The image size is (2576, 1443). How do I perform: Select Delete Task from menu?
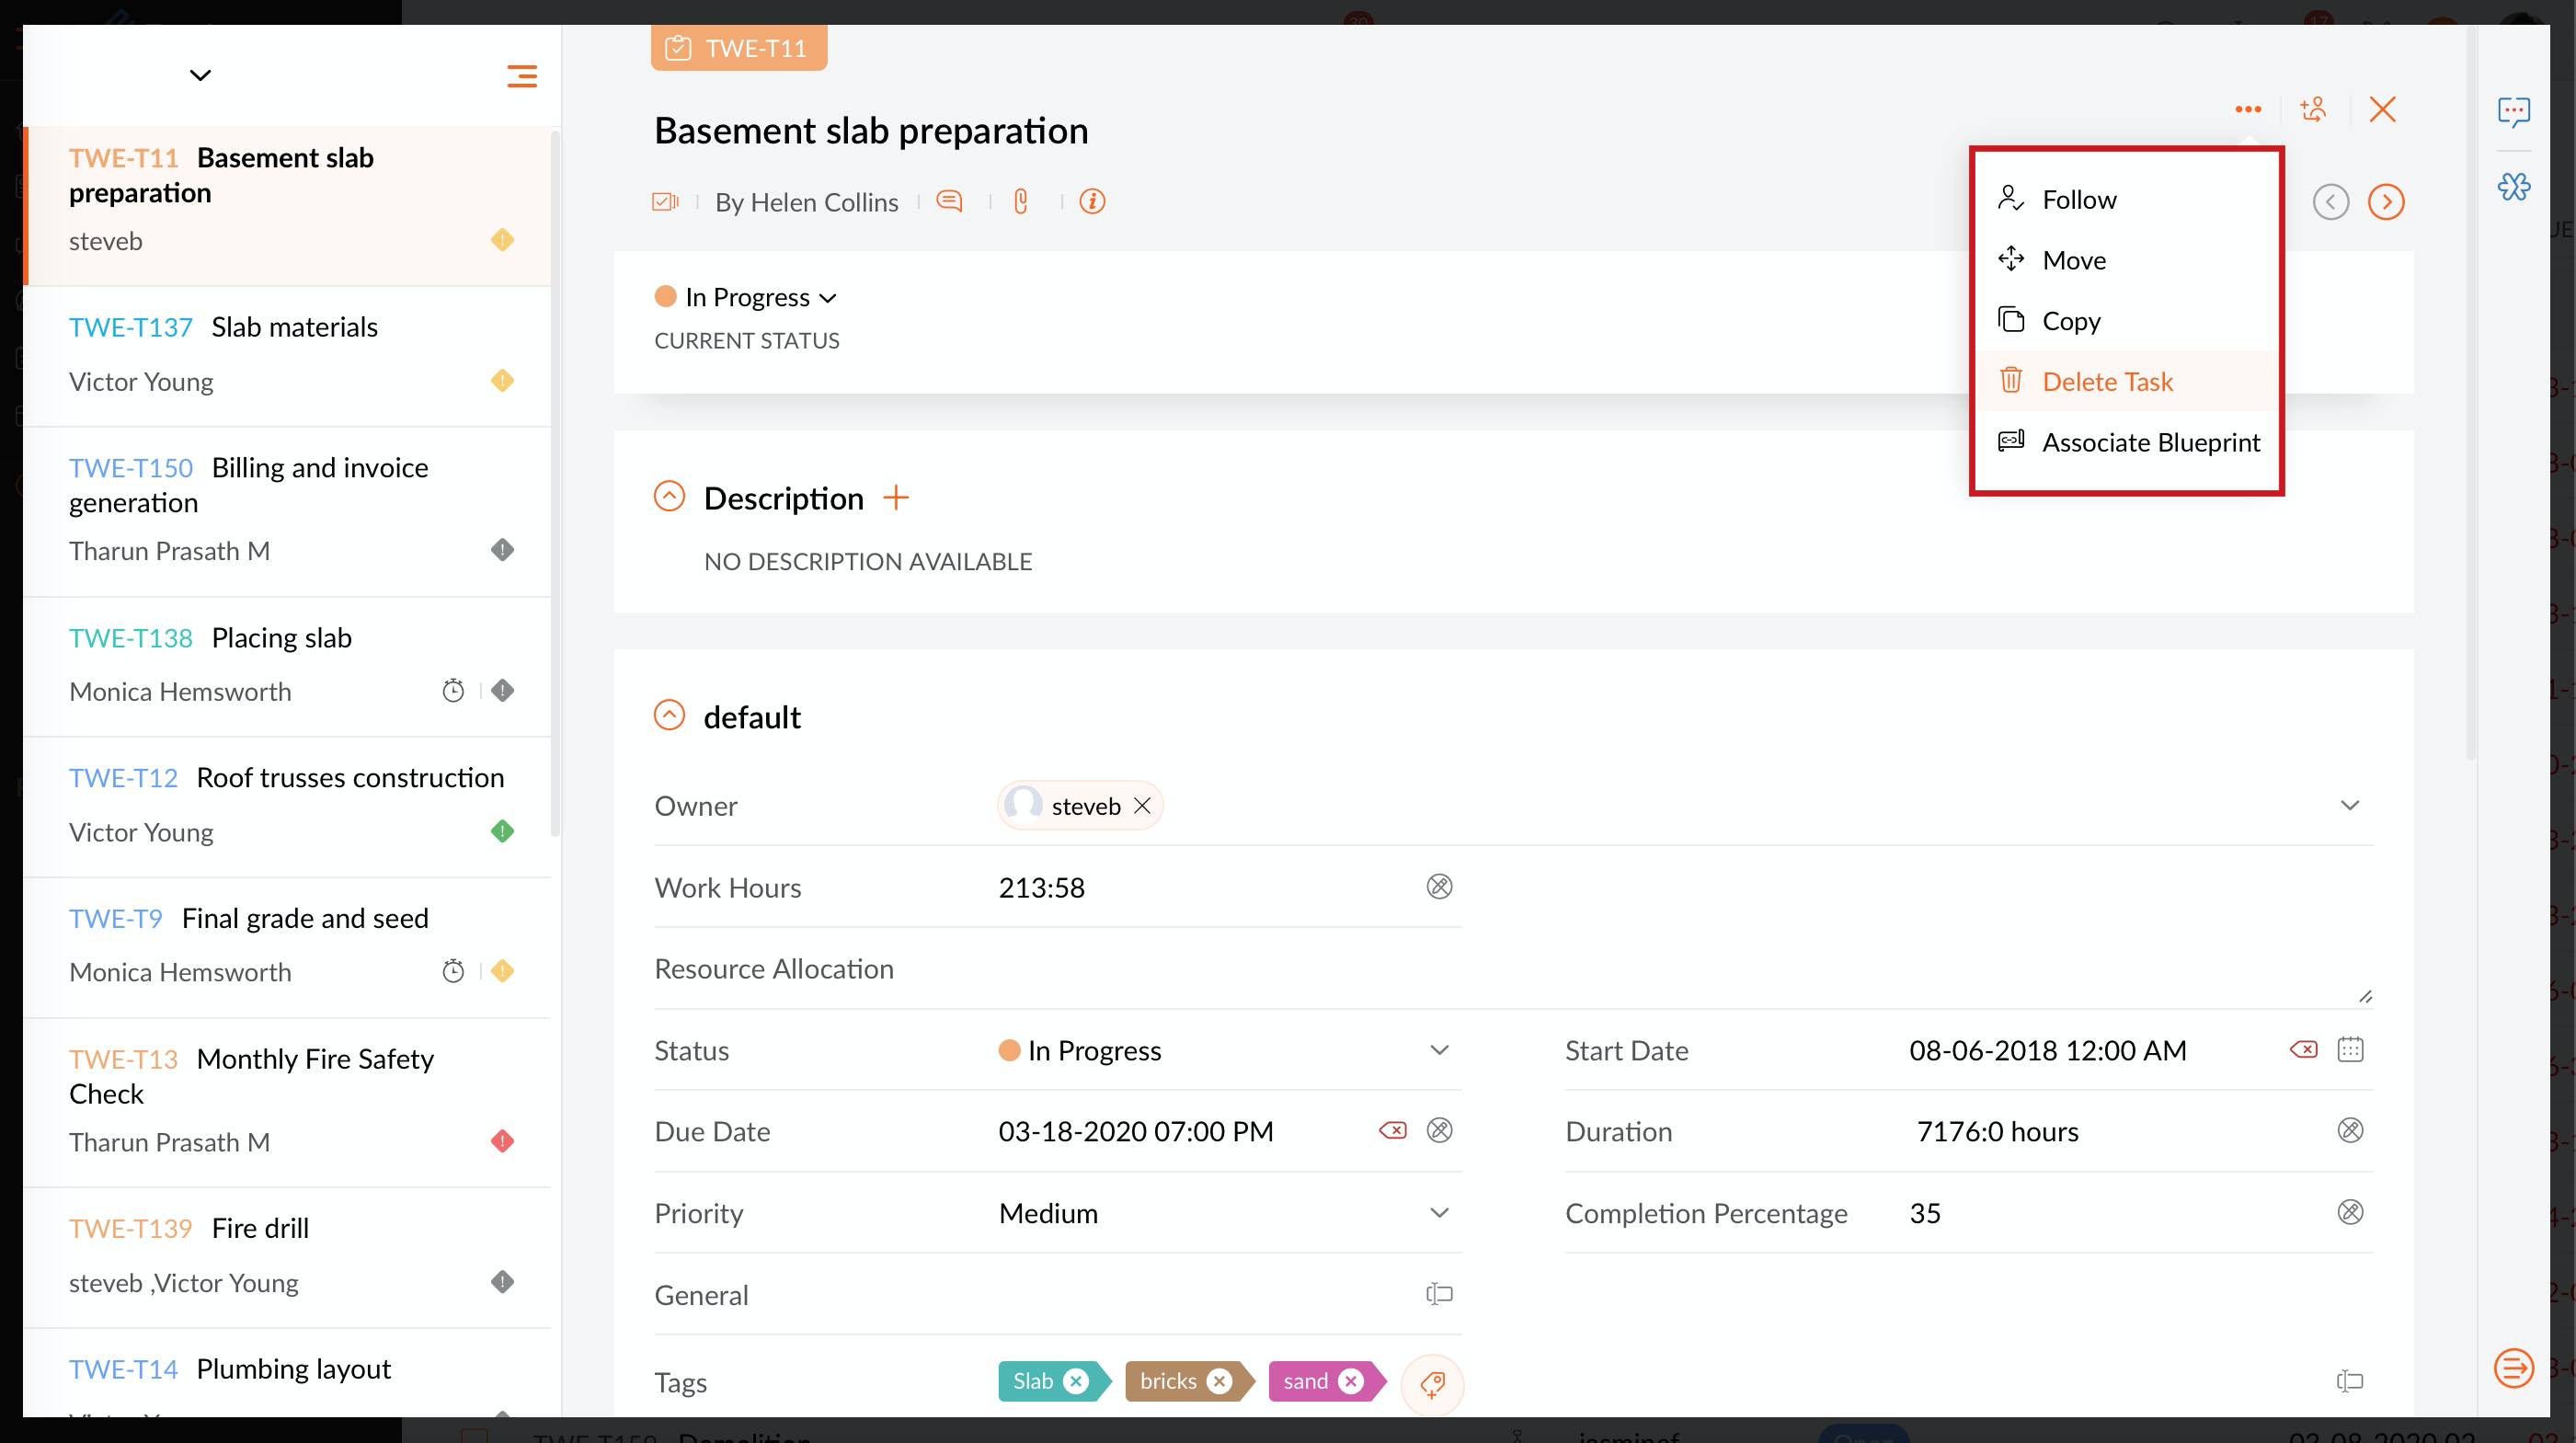(2106, 381)
